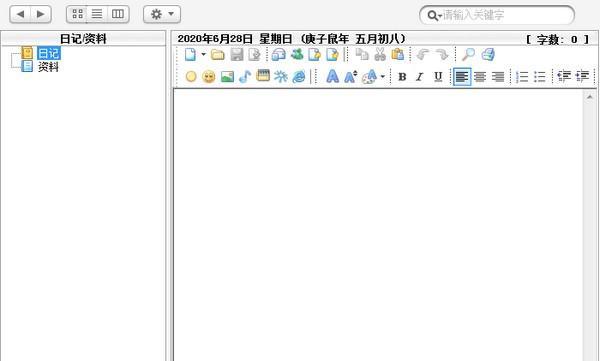Increase indent with the right-arrow indent icon
This screenshot has height=361, width=600.
pyautogui.click(x=582, y=77)
